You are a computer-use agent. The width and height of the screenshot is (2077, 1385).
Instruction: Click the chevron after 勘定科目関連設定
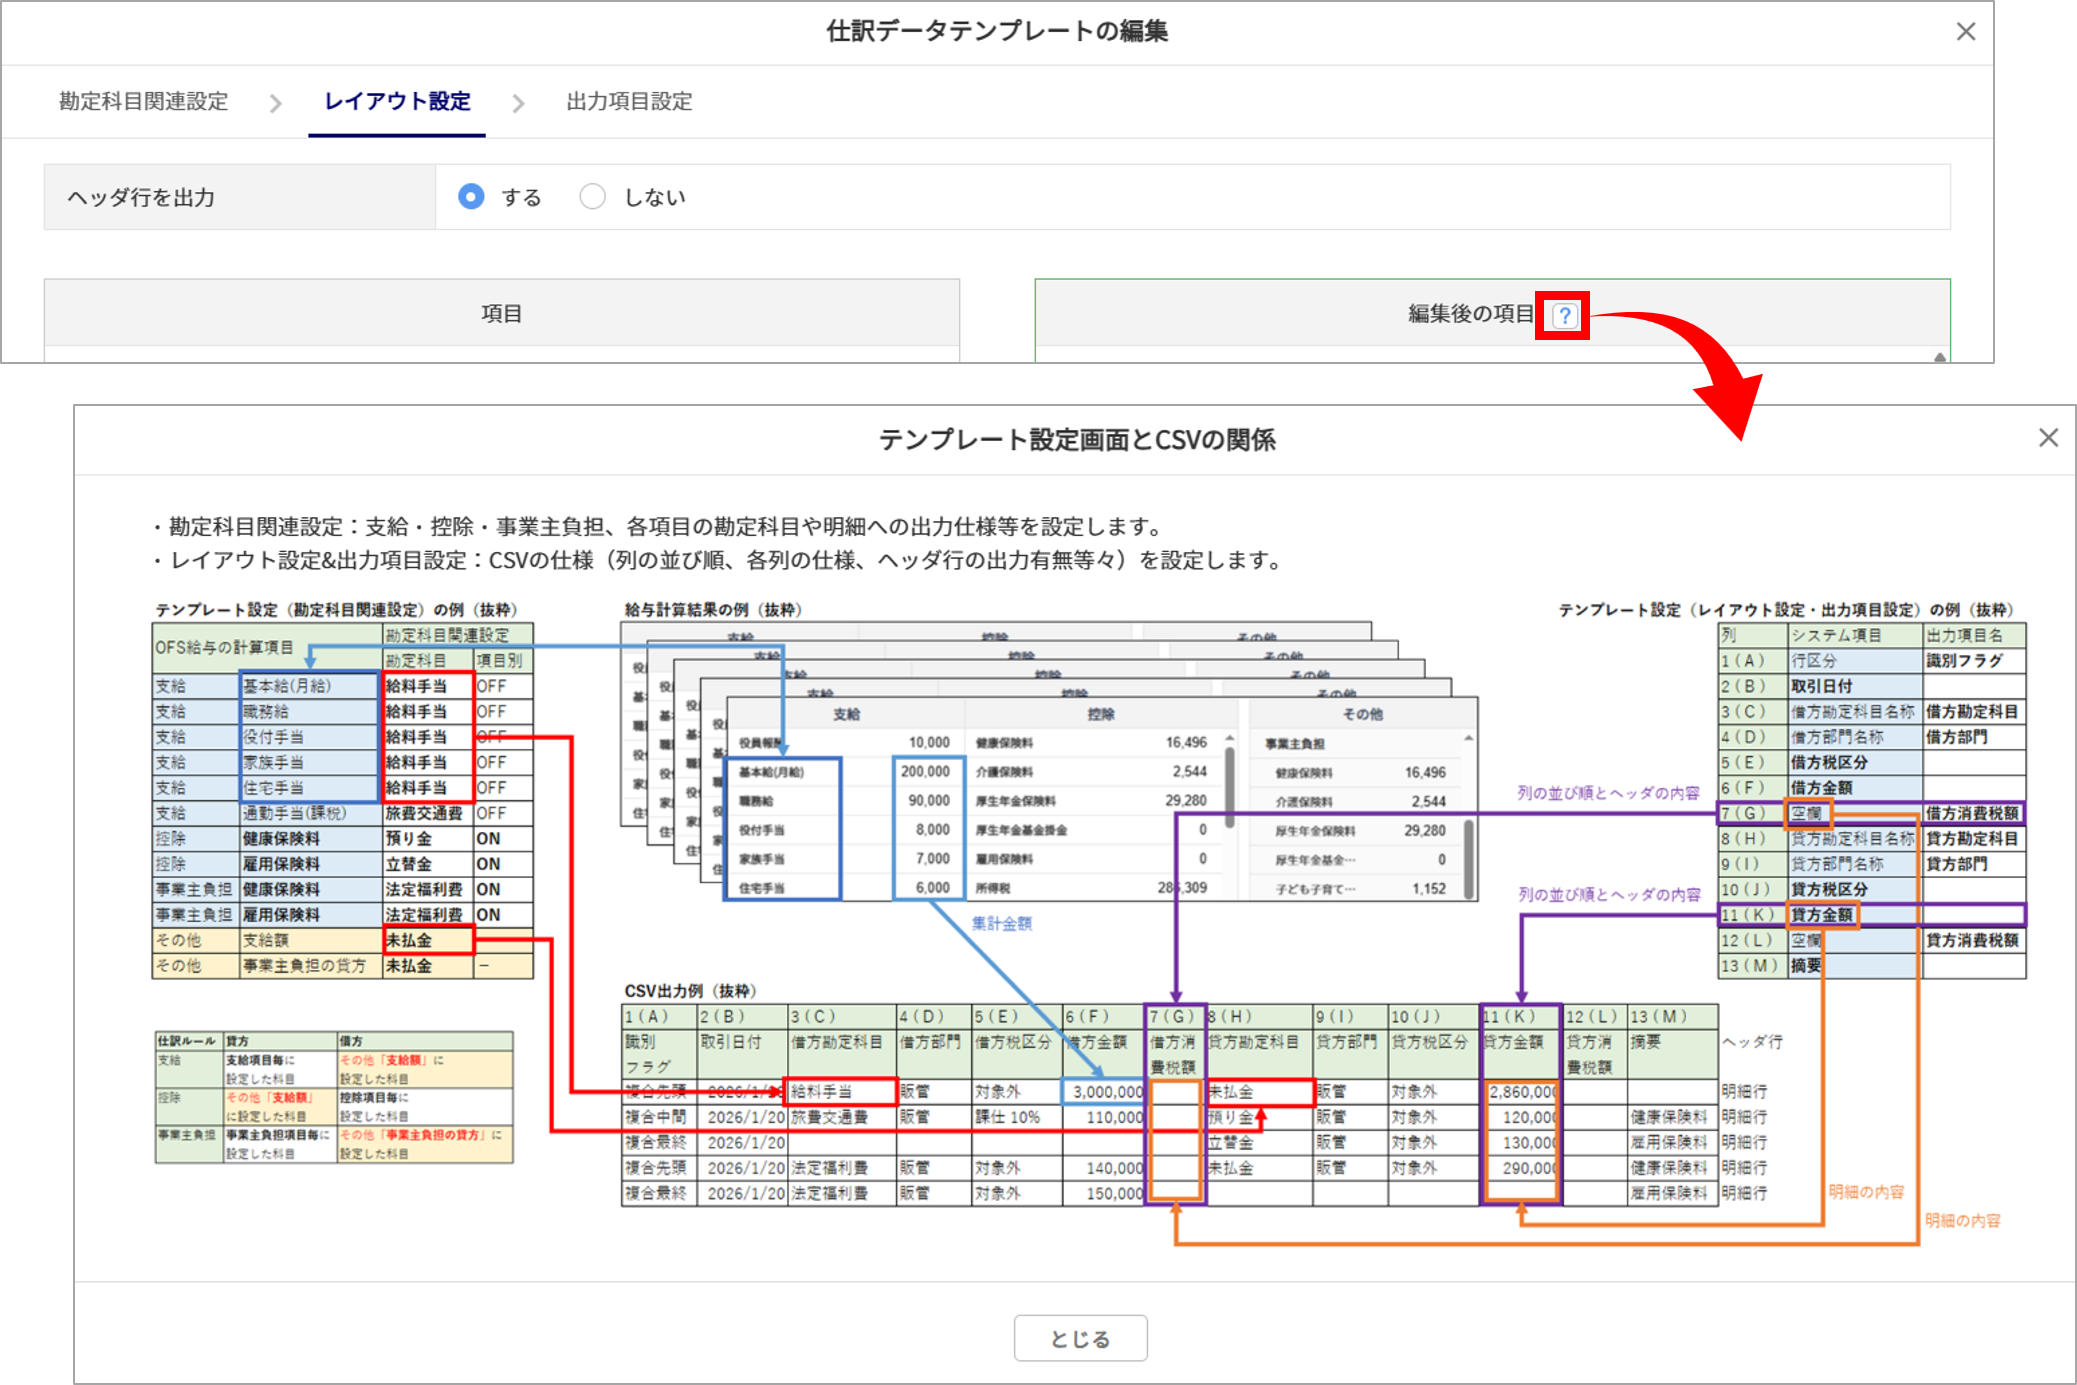(276, 103)
